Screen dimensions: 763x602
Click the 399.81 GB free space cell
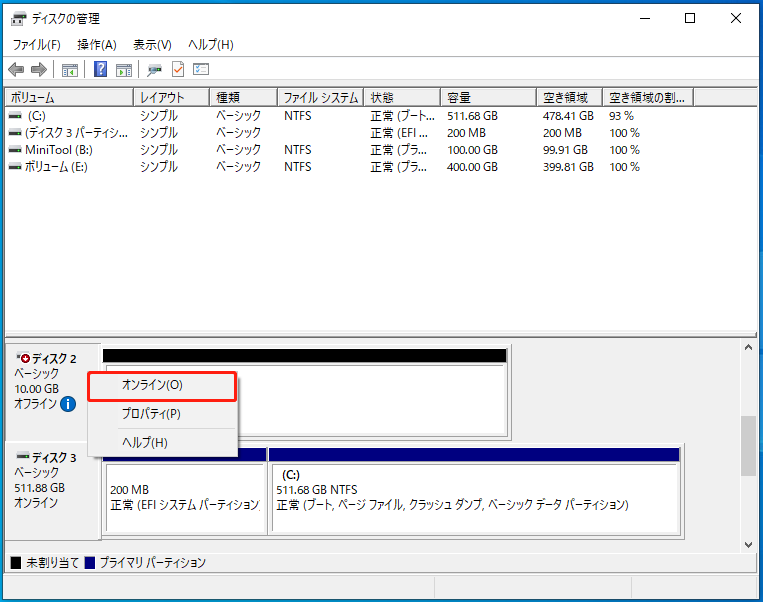point(568,167)
